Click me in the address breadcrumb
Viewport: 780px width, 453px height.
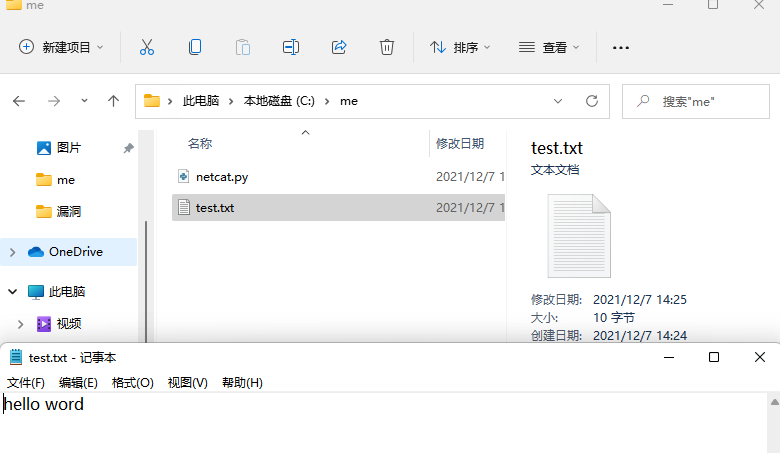pyautogui.click(x=349, y=101)
